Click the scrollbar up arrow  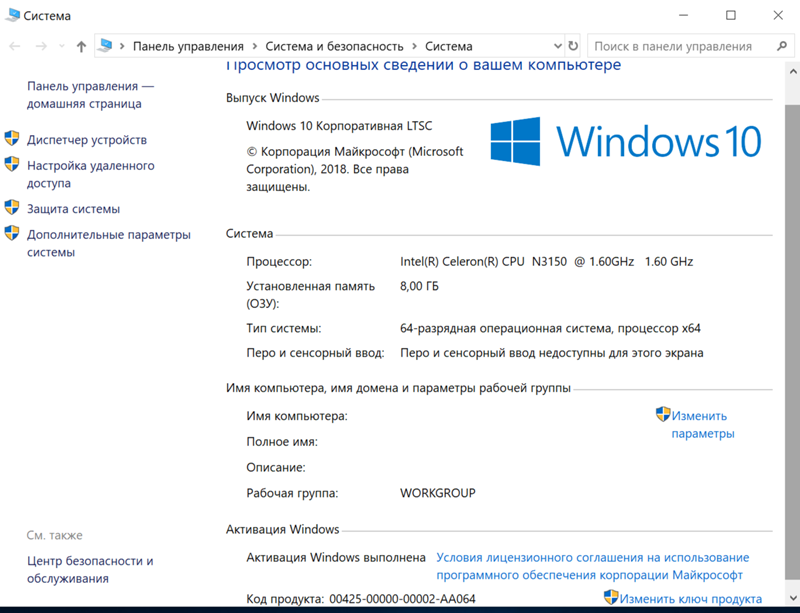coord(793,72)
